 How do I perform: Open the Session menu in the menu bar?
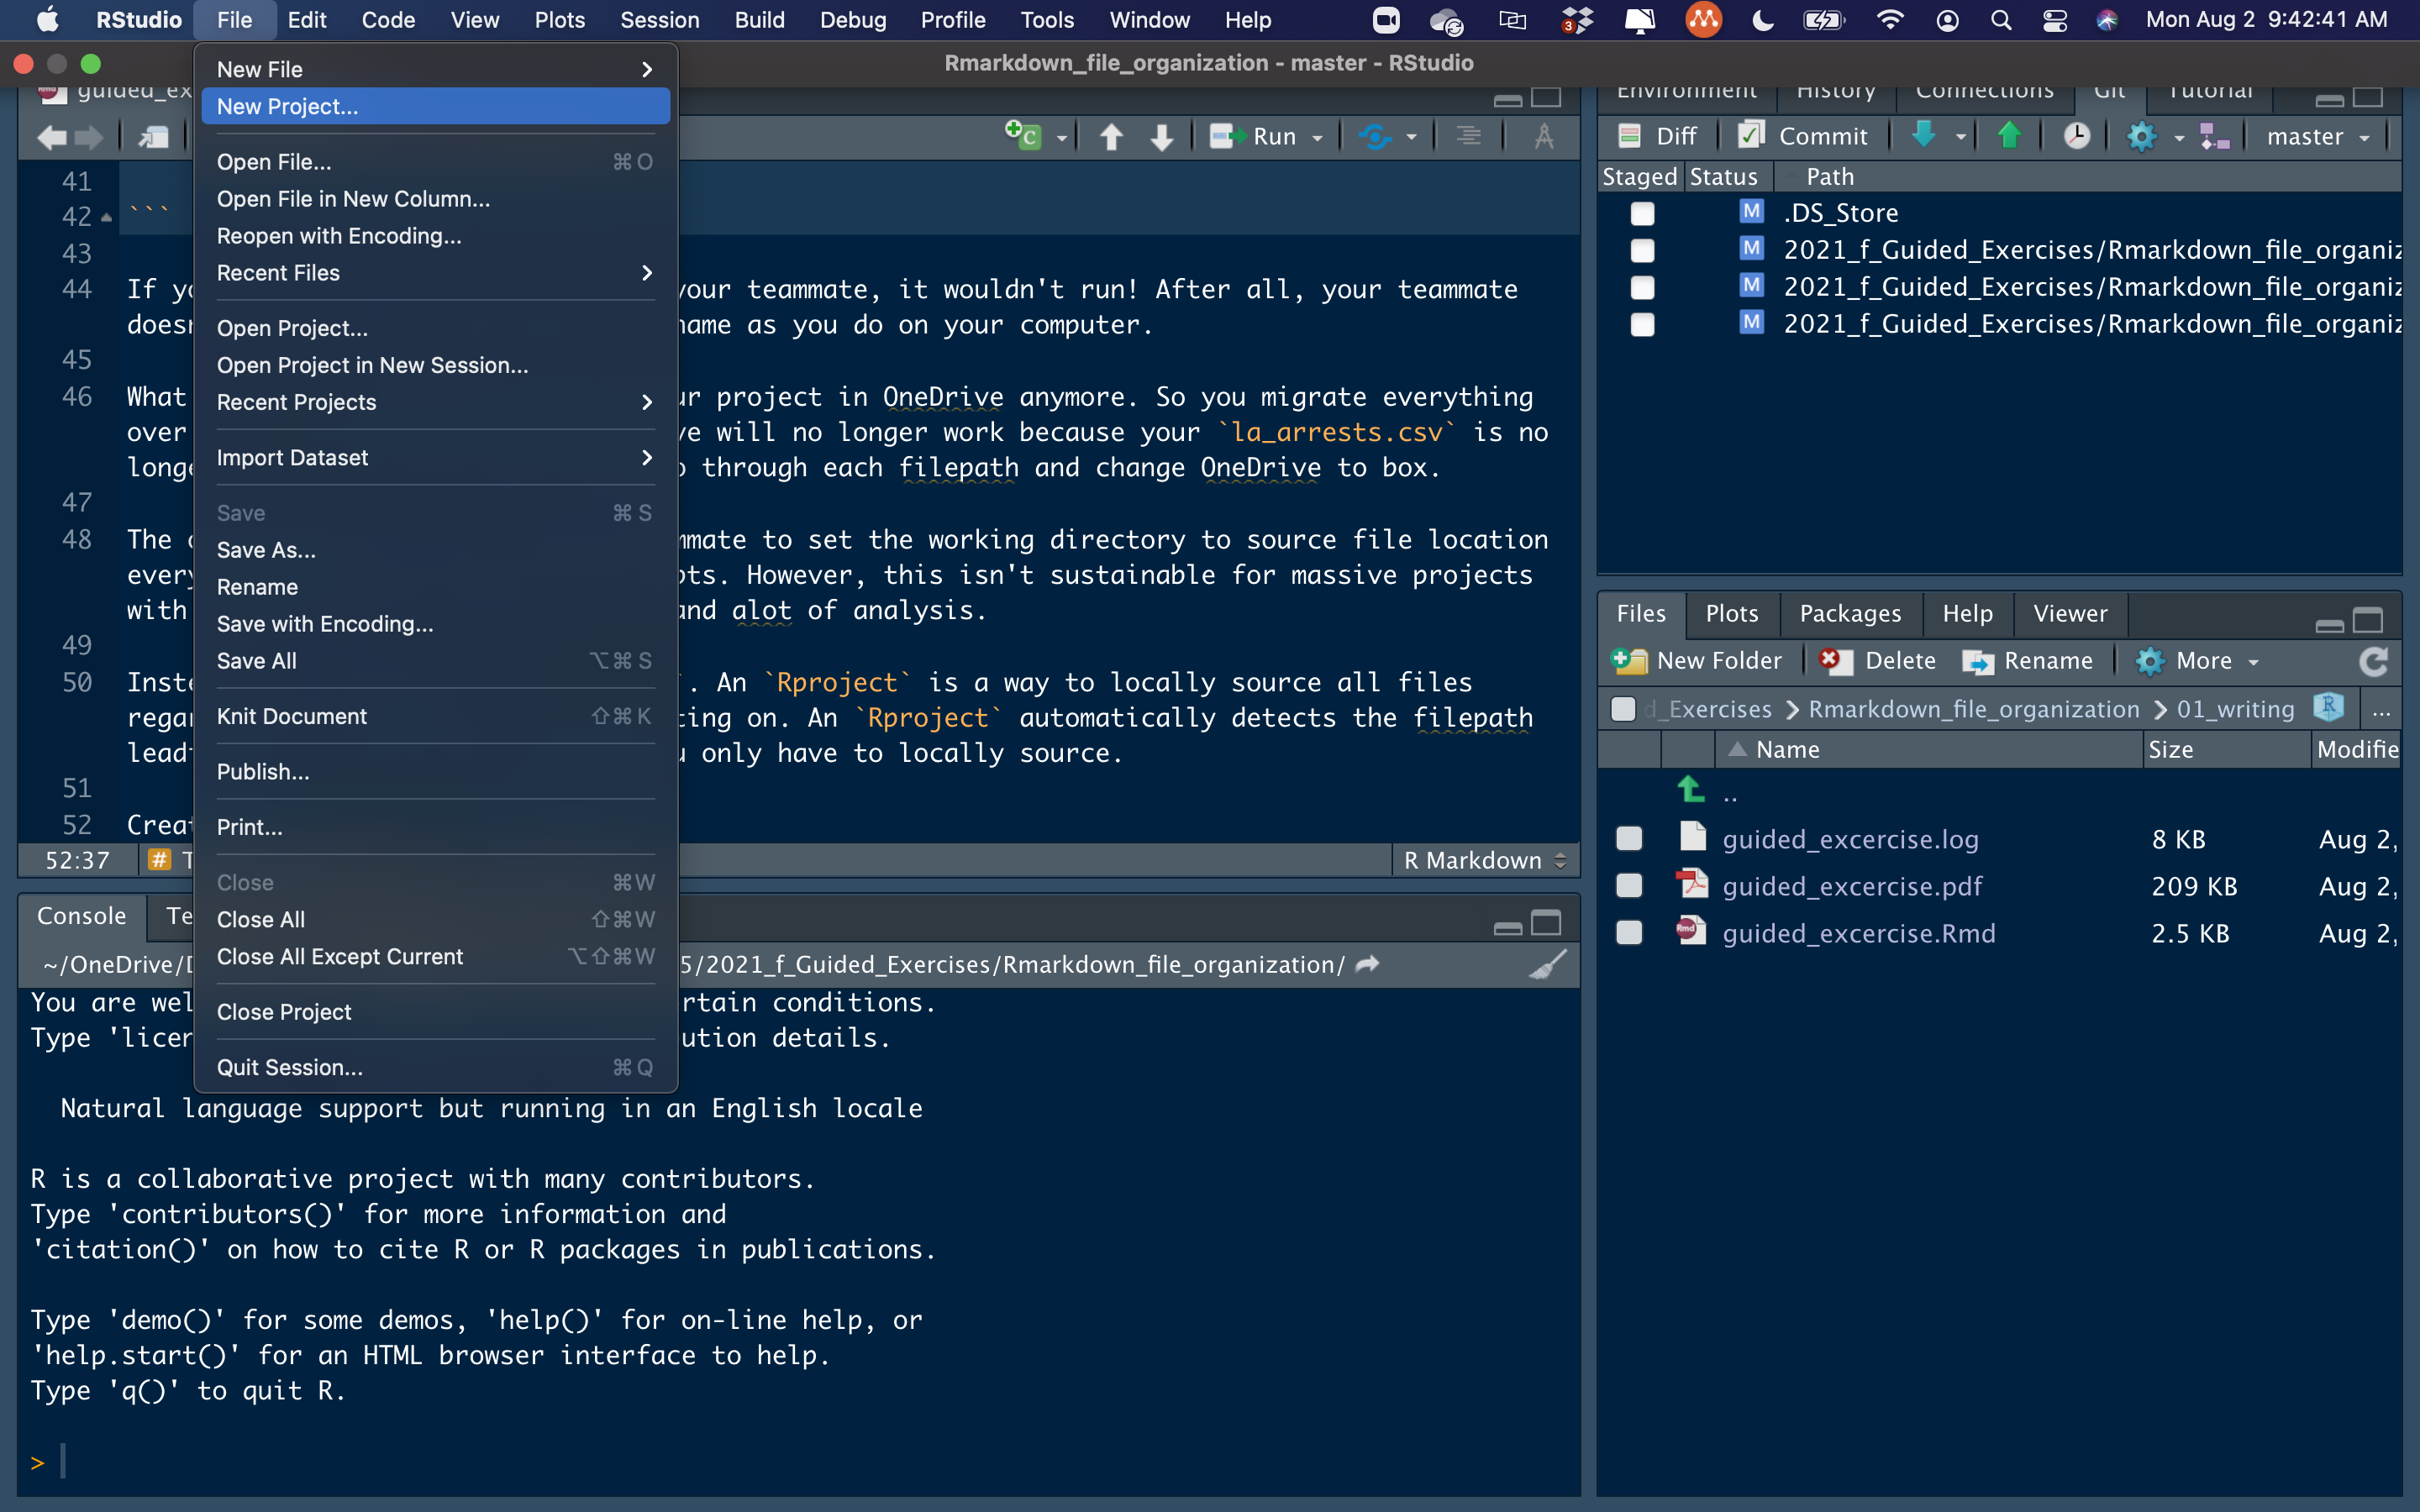click(659, 20)
